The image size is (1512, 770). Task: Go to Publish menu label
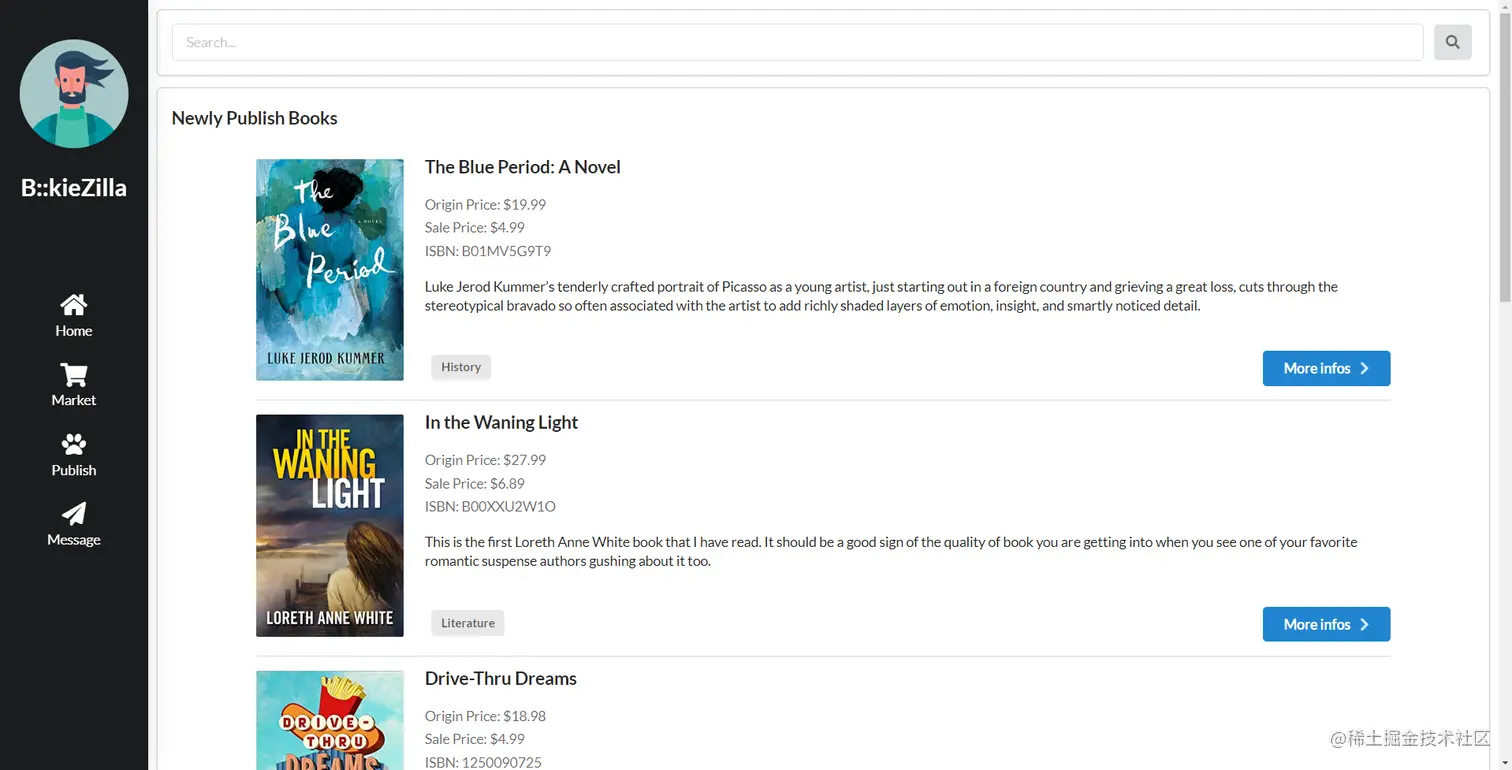tap(74, 470)
